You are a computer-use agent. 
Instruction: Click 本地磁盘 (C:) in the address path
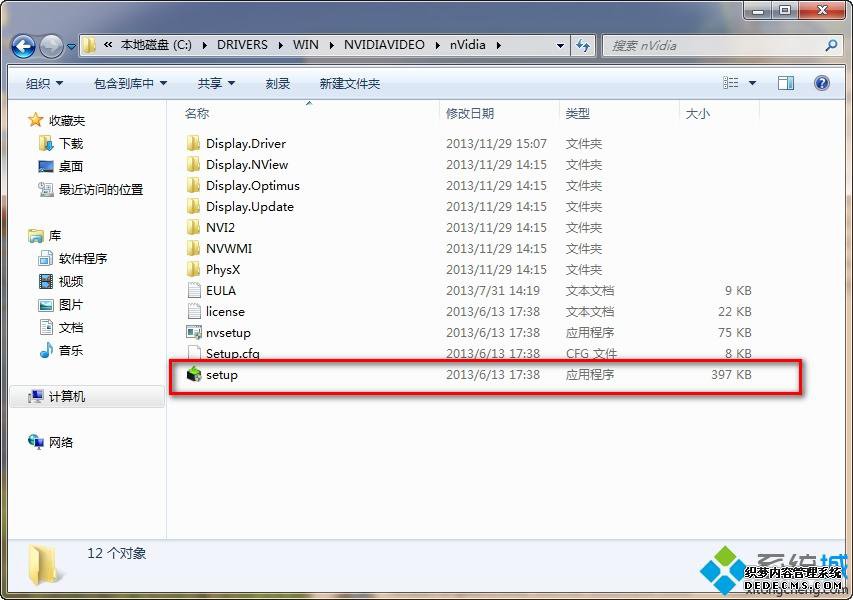pyautogui.click(x=156, y=45)
